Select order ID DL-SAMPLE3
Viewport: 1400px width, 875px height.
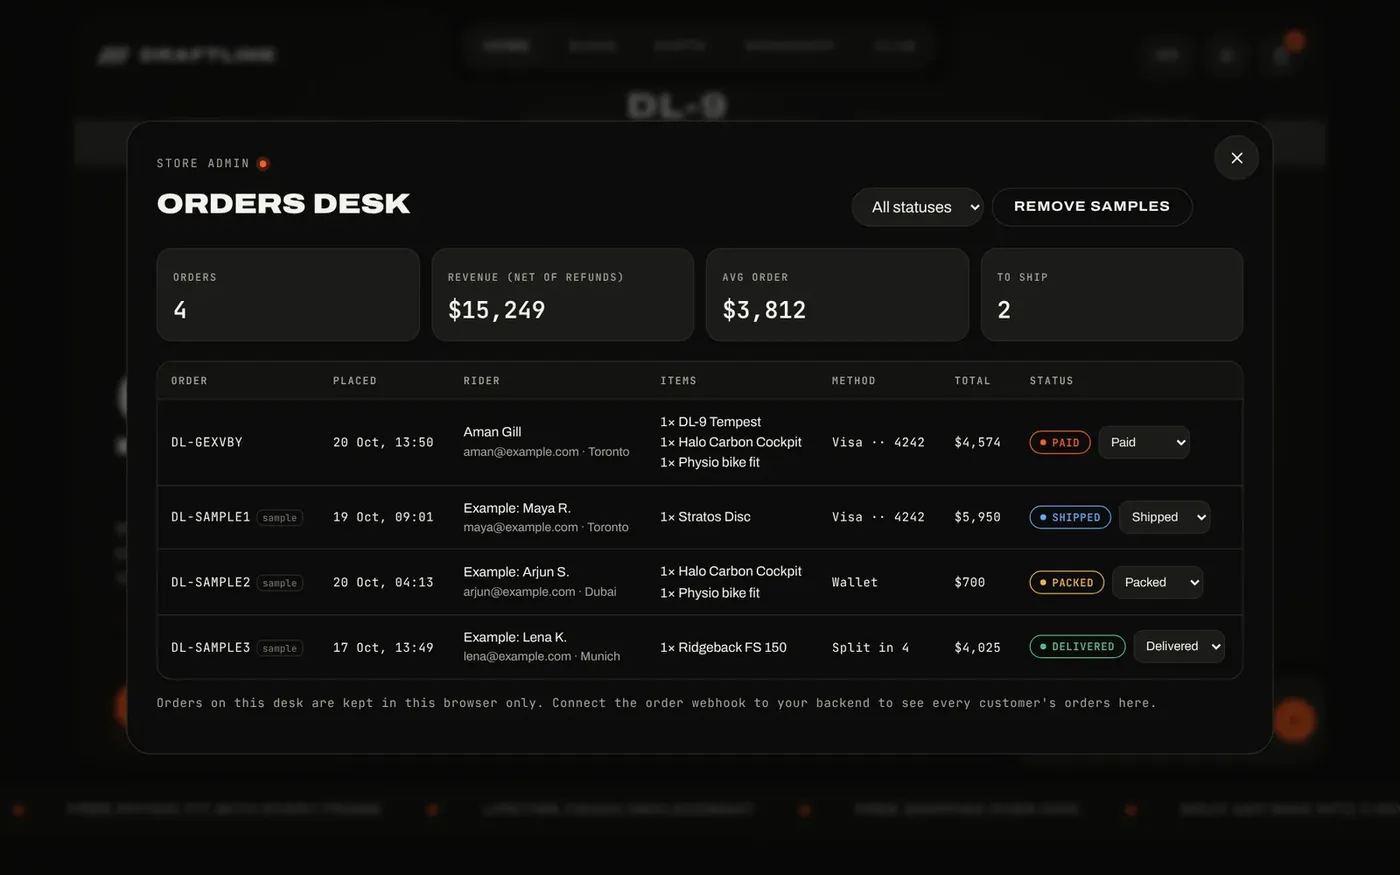211,647
